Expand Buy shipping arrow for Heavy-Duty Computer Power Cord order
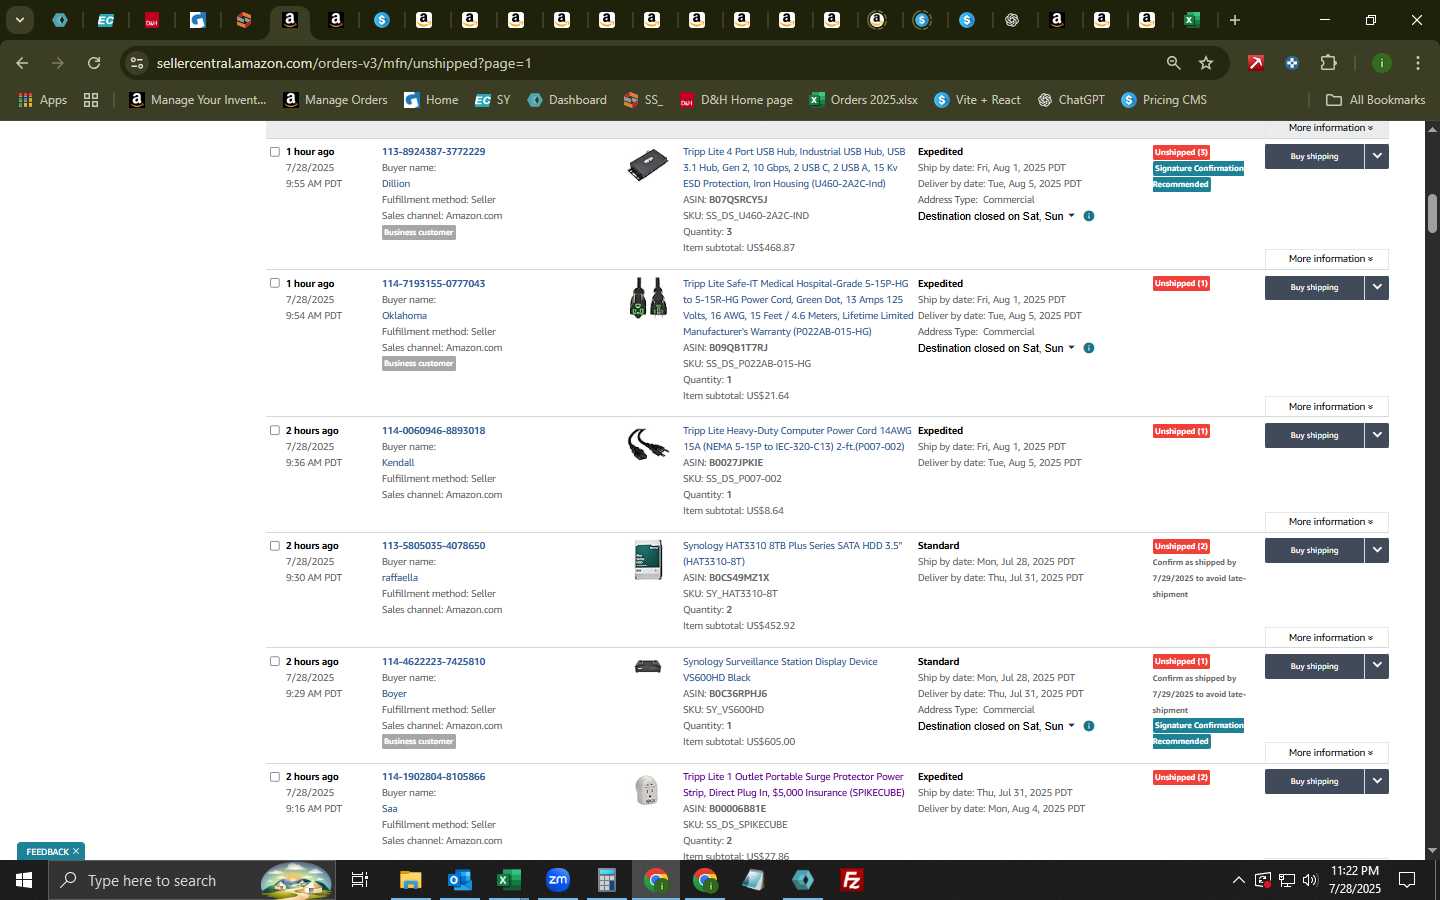Screen dimensions: 1440x900 point(1377,435)
